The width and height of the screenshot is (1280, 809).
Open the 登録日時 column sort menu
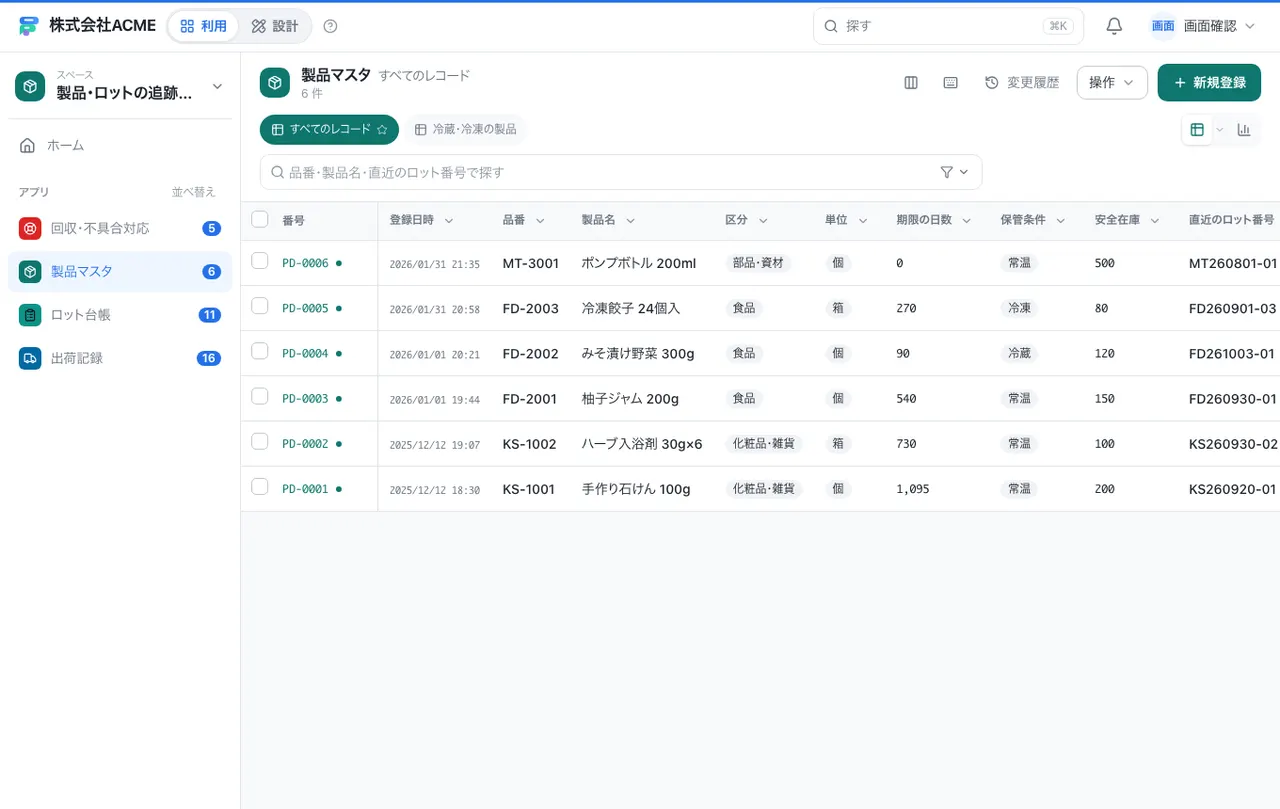pyautogui.click(x=449, y=221)
